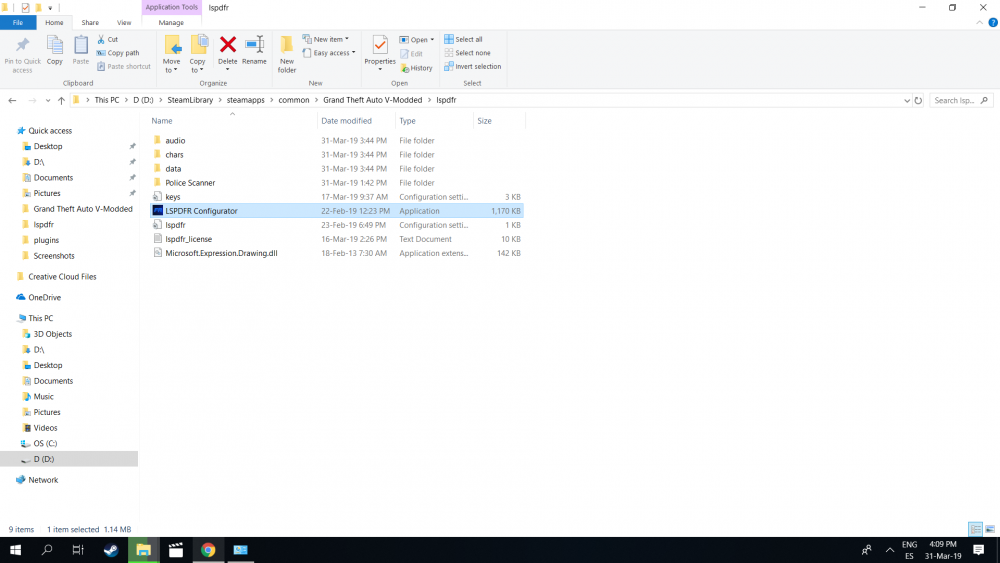Open the Explorer Help question mark icon
Viewport: 1000px width, 563px height.
pos(992,22)
